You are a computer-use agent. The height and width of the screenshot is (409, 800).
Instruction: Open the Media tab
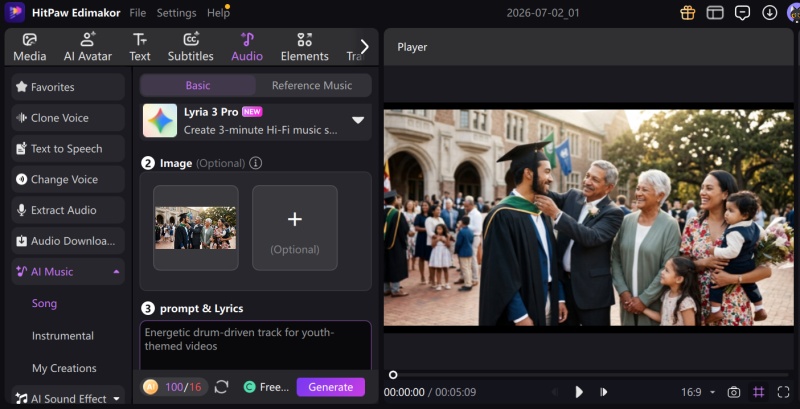[30, 47]
